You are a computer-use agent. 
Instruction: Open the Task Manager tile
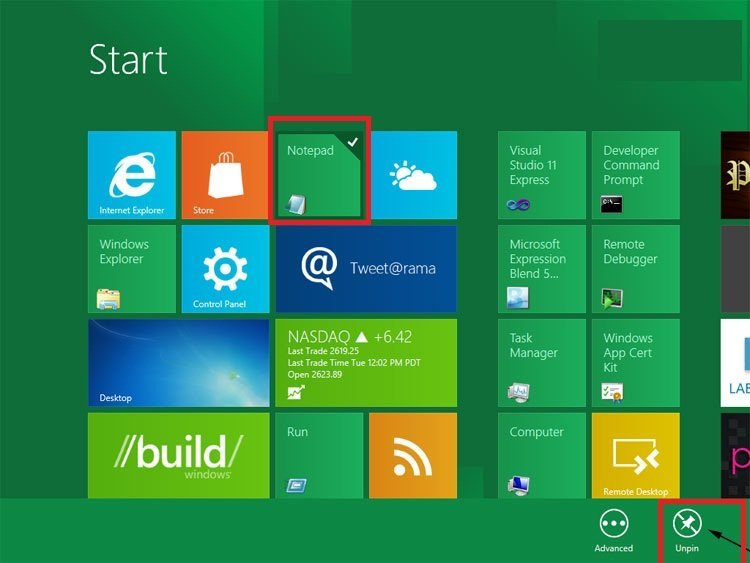541,363
